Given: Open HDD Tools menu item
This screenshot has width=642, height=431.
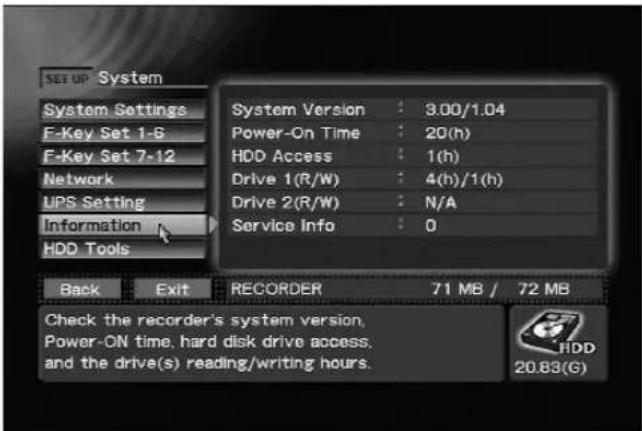Looking at the screenshot, I should pyautogui.click(x=122, y=248).
